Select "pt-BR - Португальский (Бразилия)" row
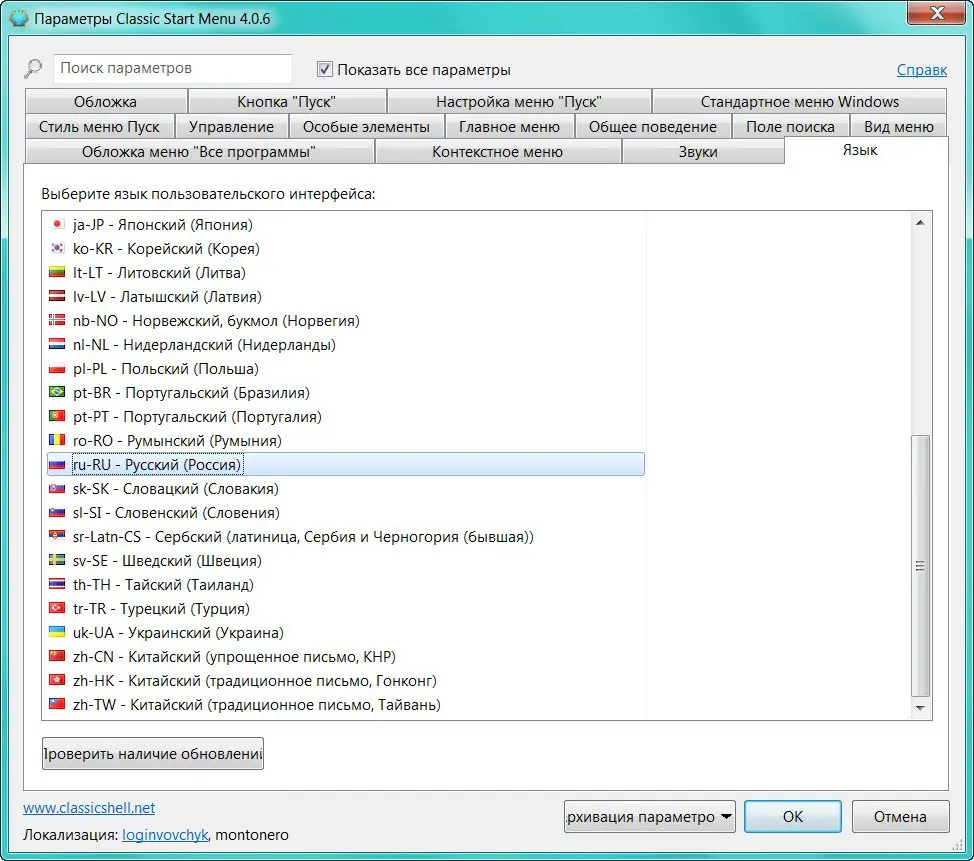This screenshot has height=861, width=974. 346,393
